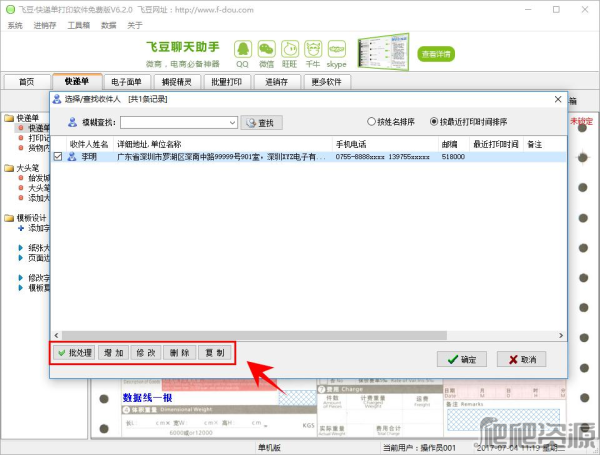Sort by 最近打印时间 column header
The width and height of the screenshot is (600, 455).
pos(496,144)
